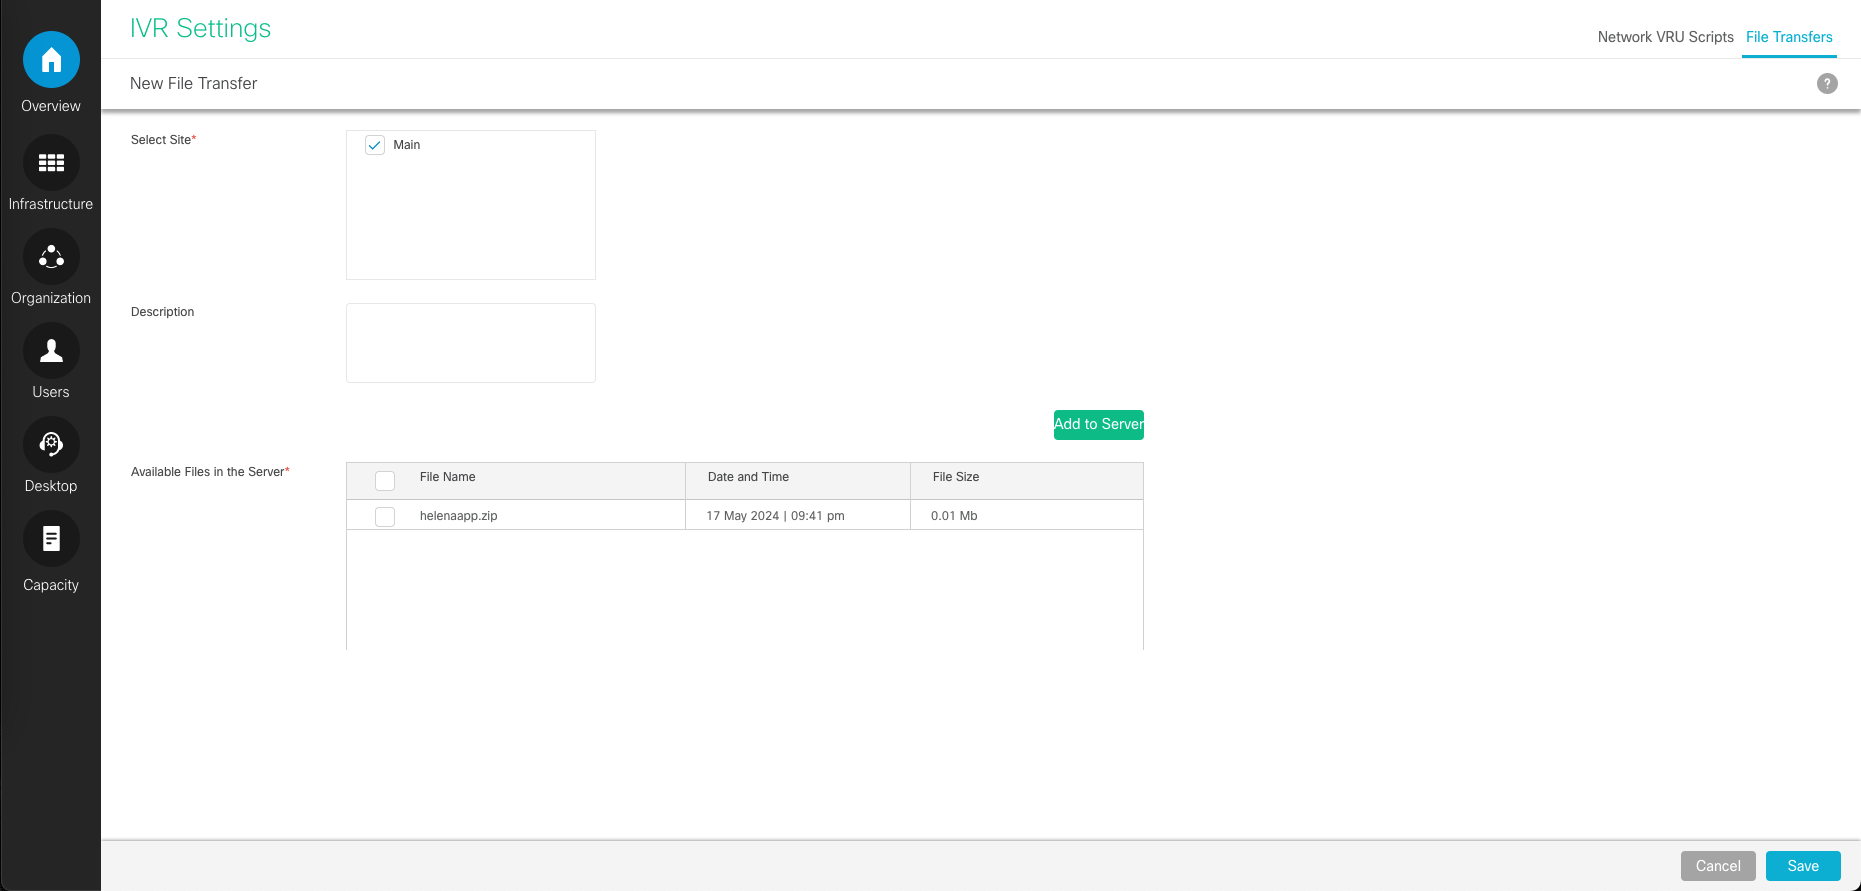Viewport: 1861px width, 891px height.
Task: Click into the Description text box
Action: (471, 343)
